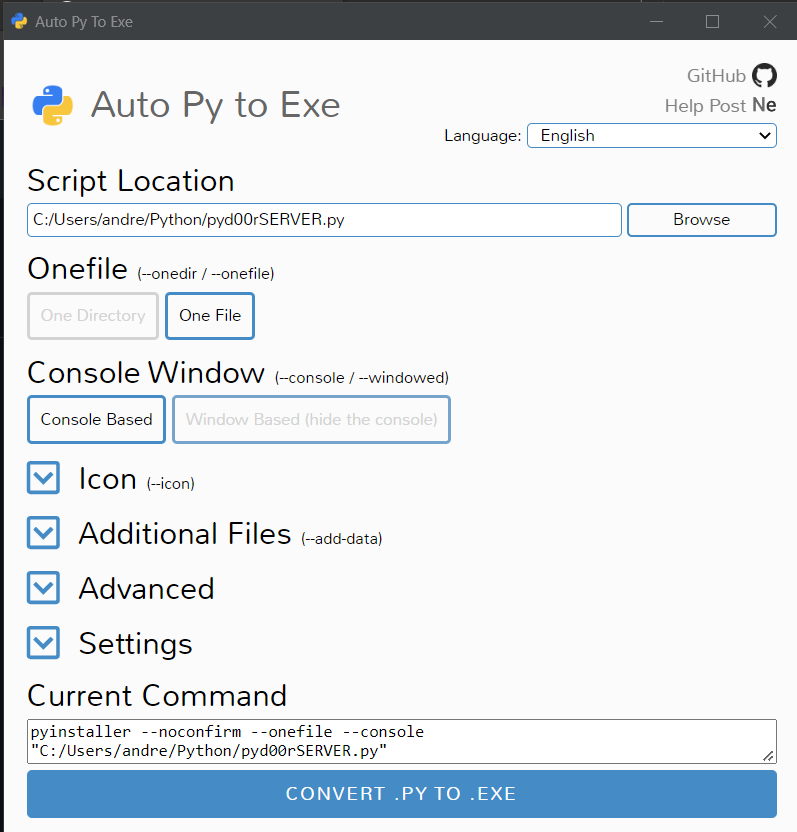Maximize the Auto Py To Exe window

pos(713,22)
